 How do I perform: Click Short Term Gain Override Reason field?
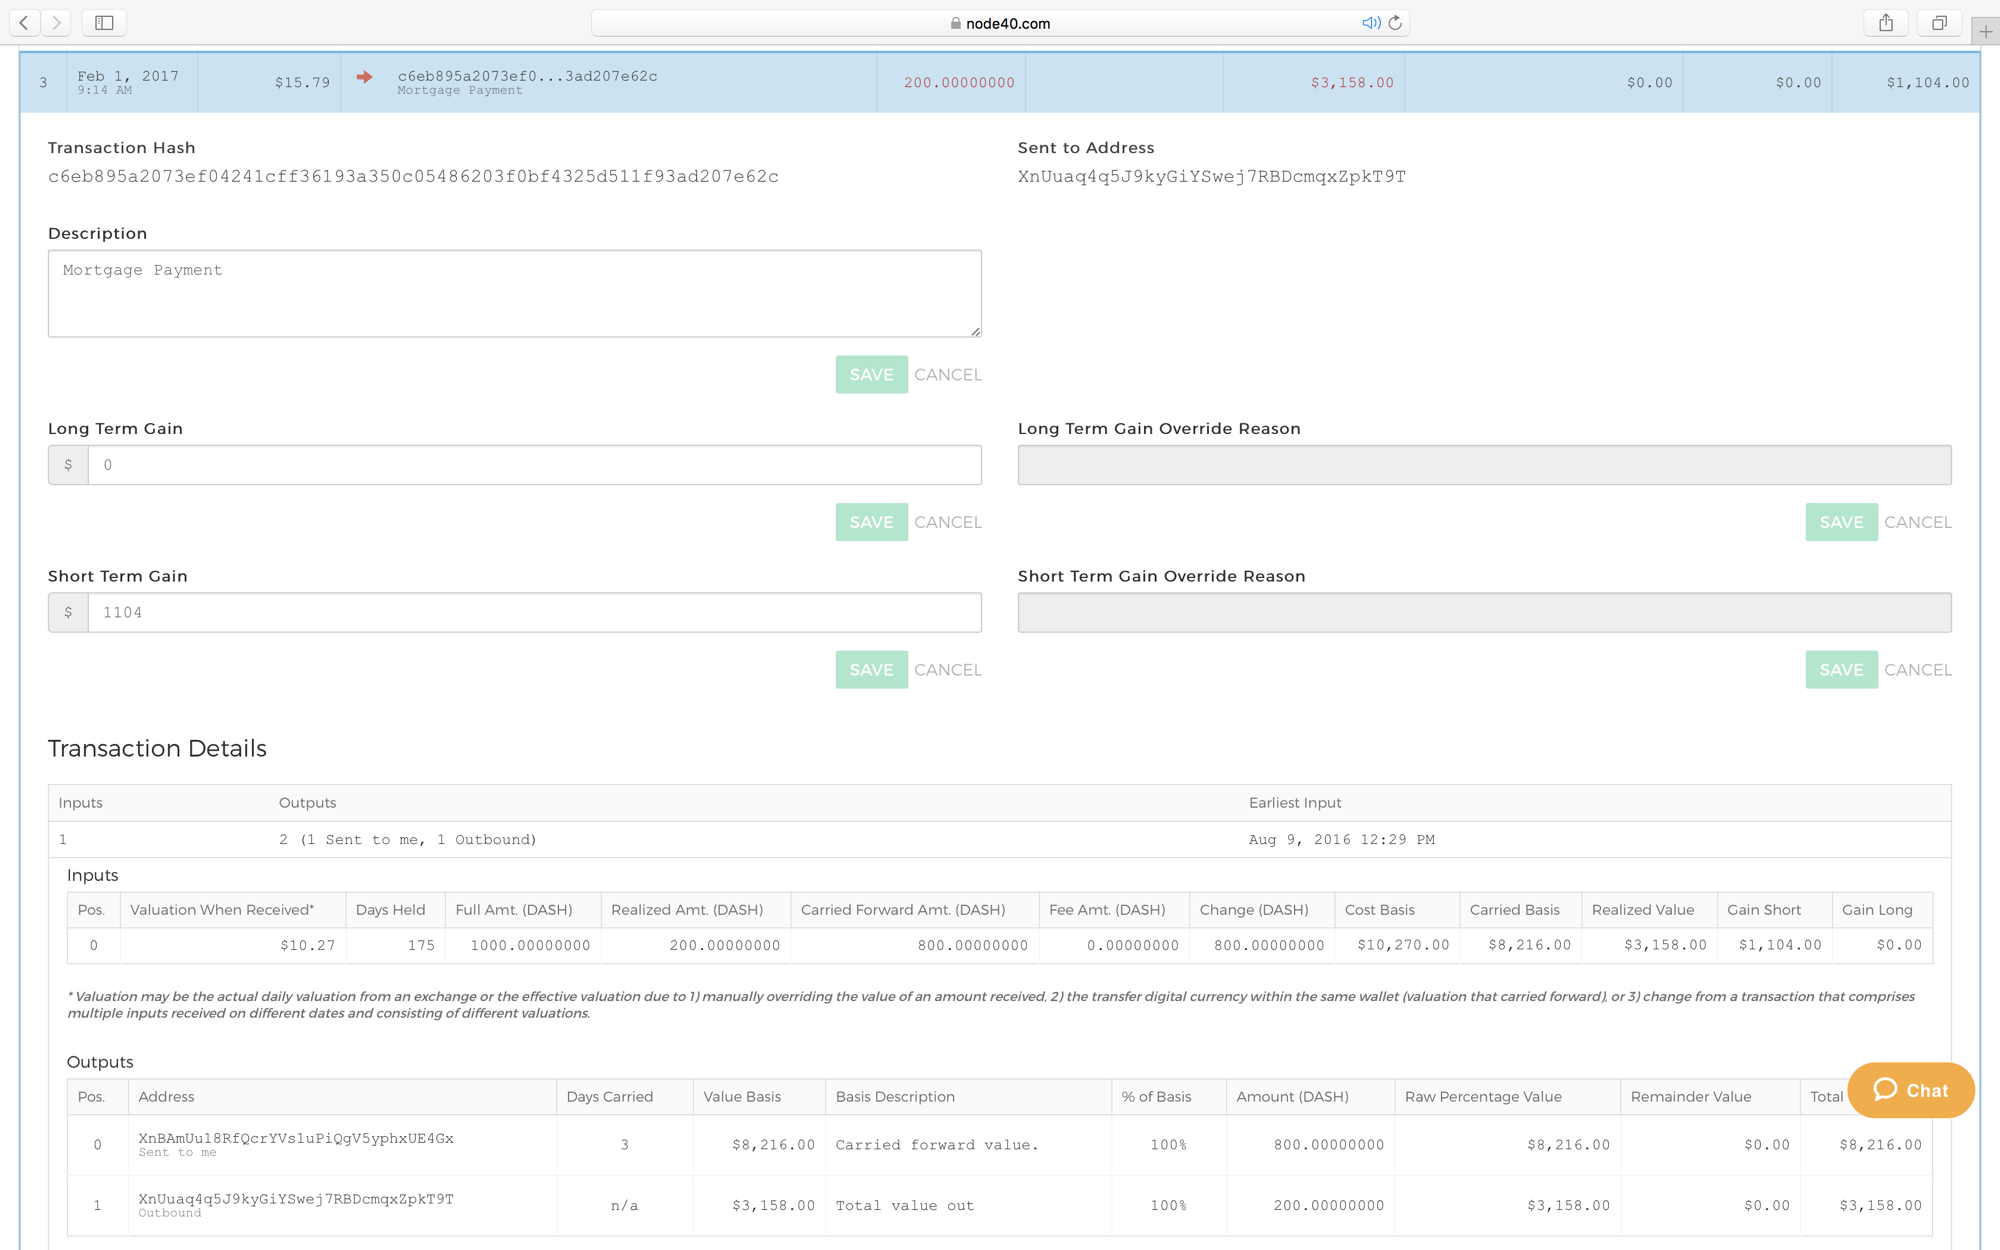point(1484,612)
